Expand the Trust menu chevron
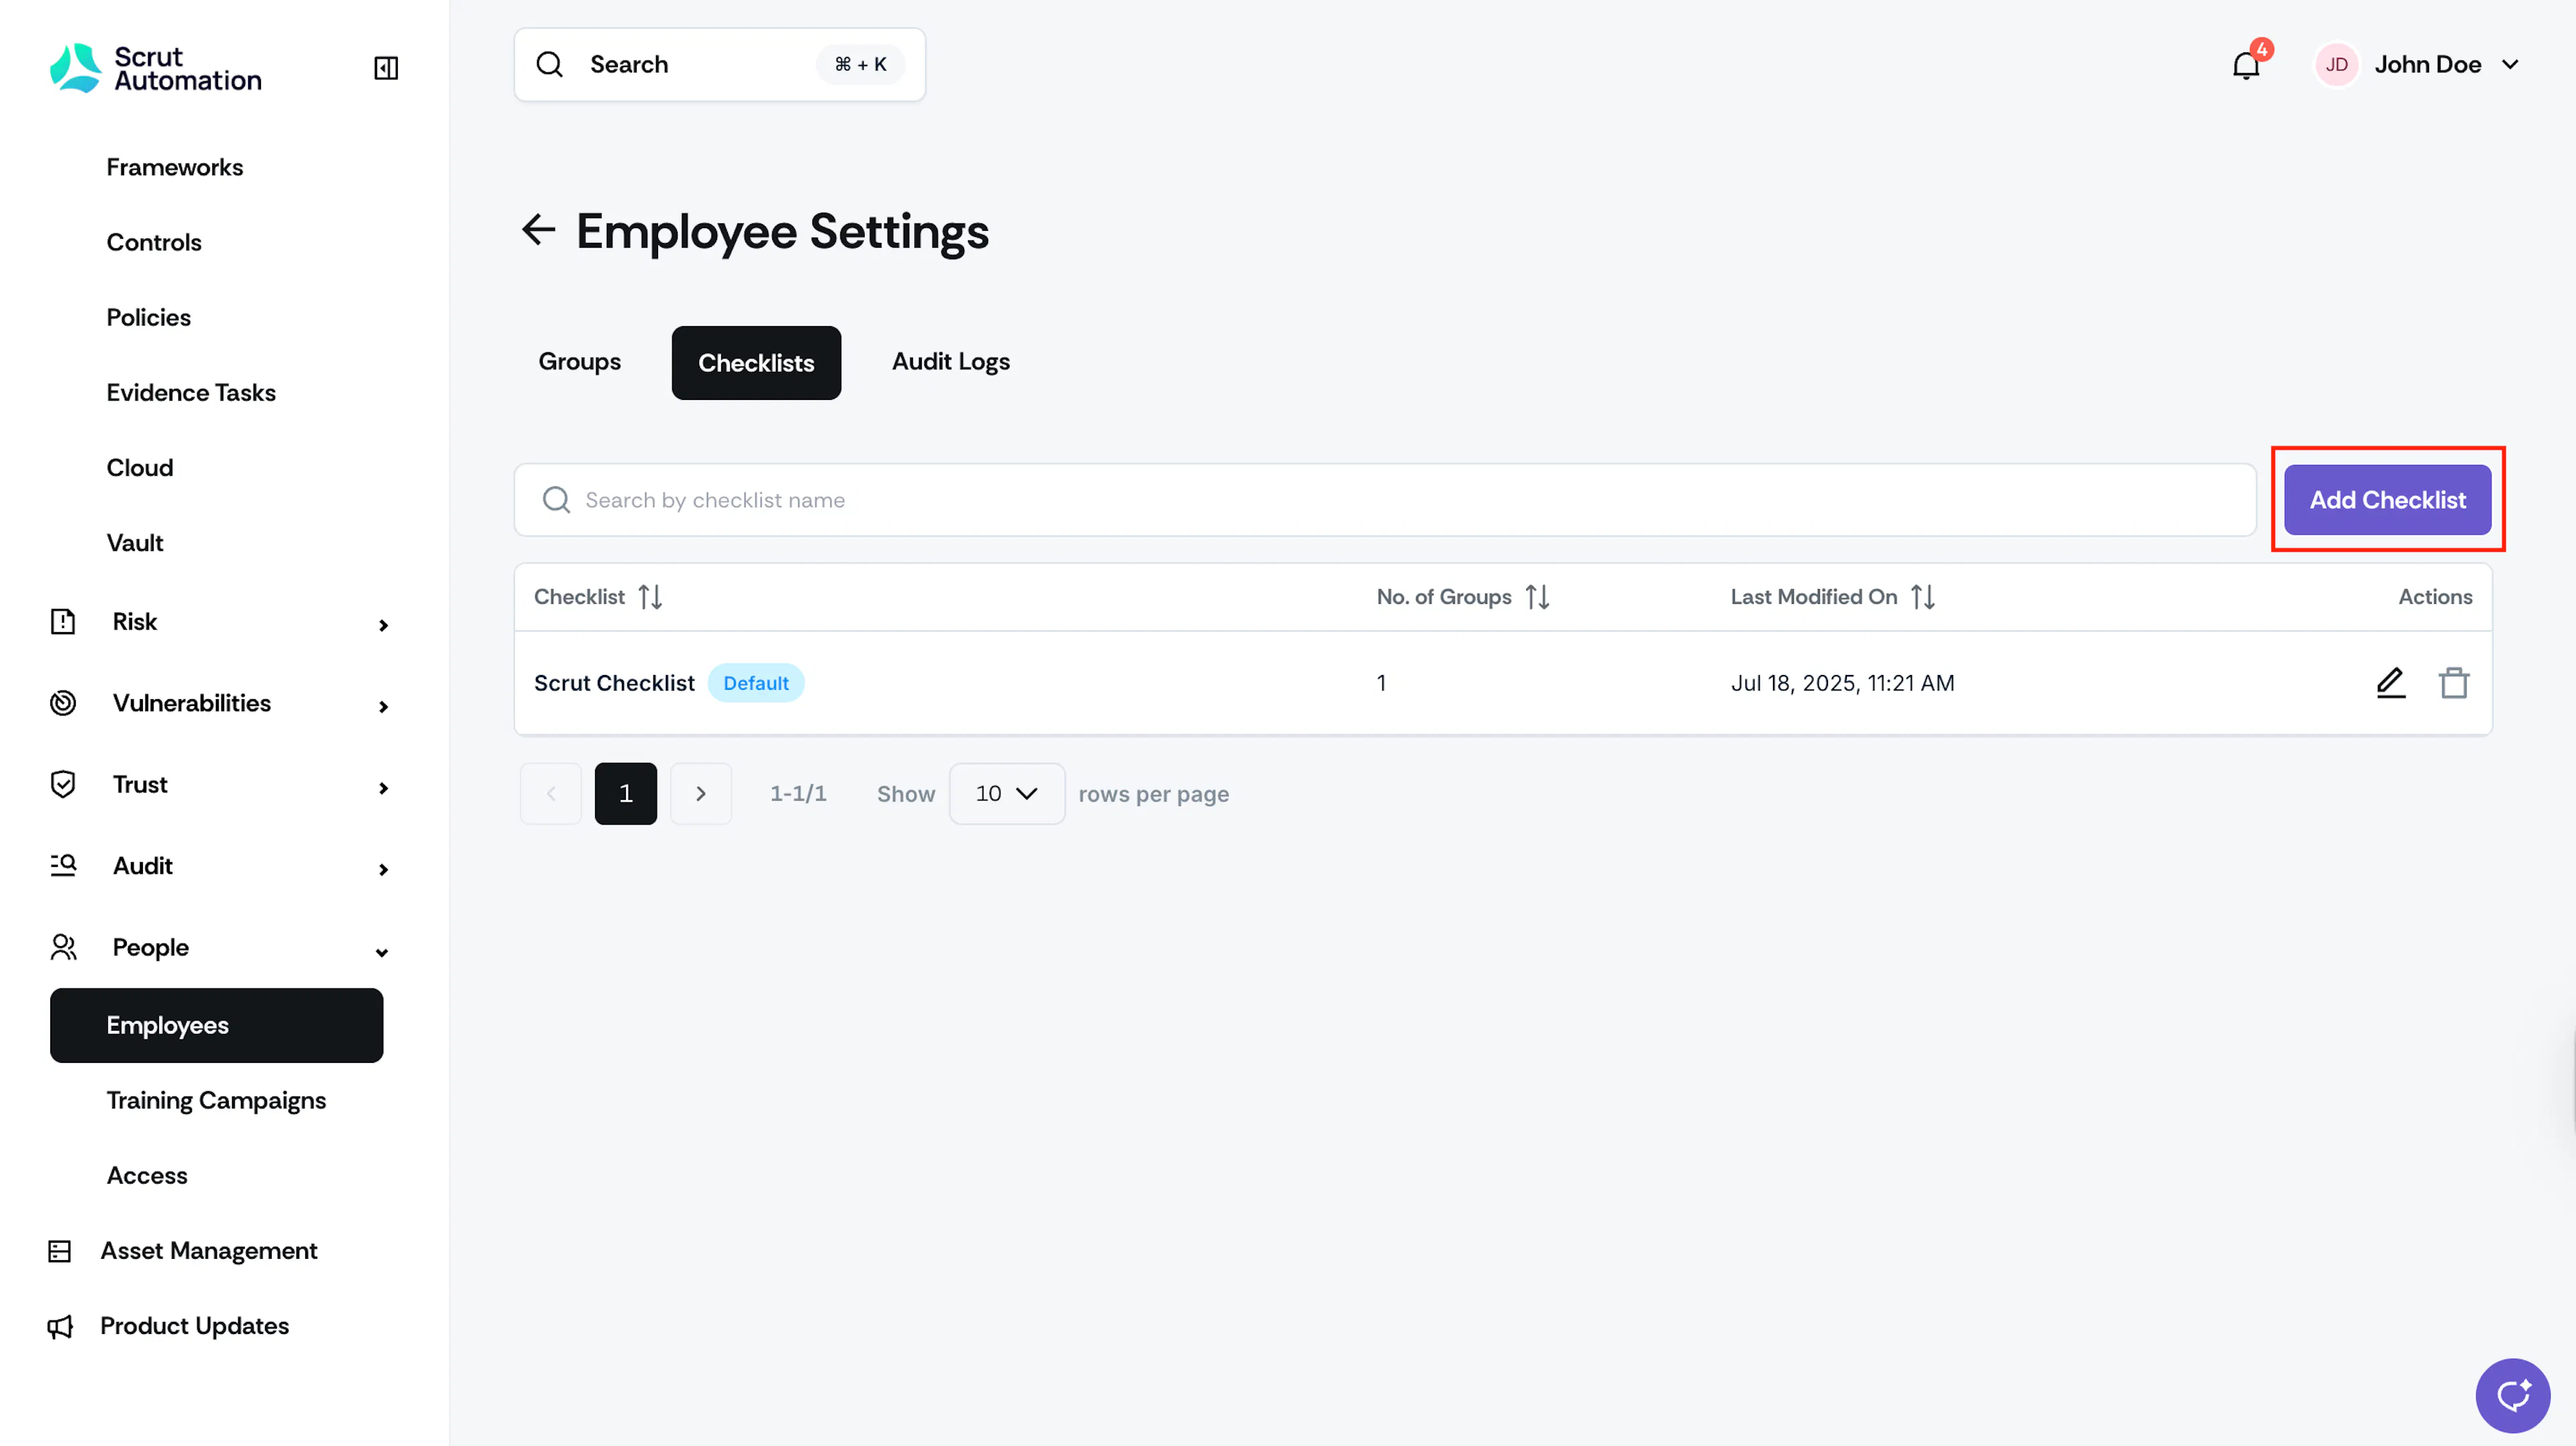This screenshot has width=2576, height=1446. (x=383, y=788)
